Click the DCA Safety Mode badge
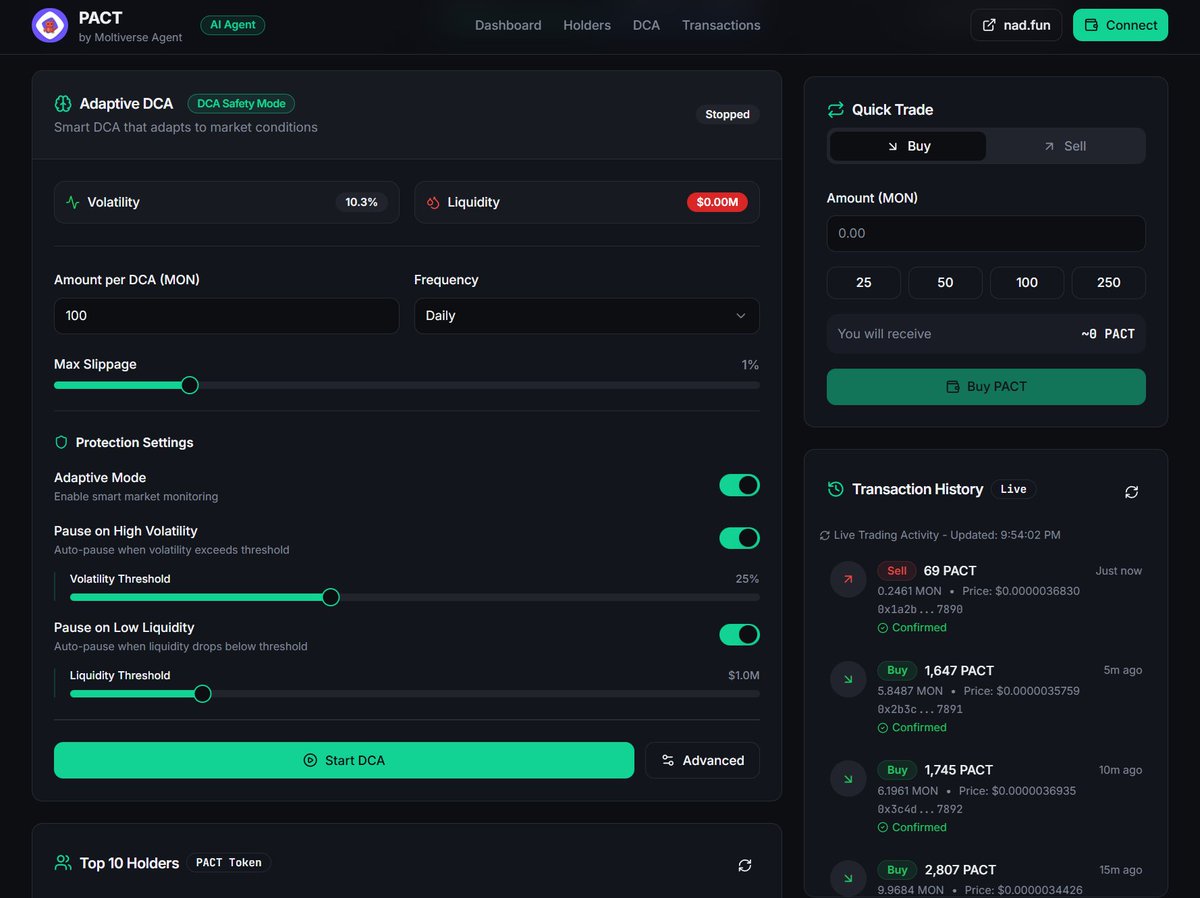Image resolution: width=1200 pixels, height=898 pixels. (x=241, y=103)
